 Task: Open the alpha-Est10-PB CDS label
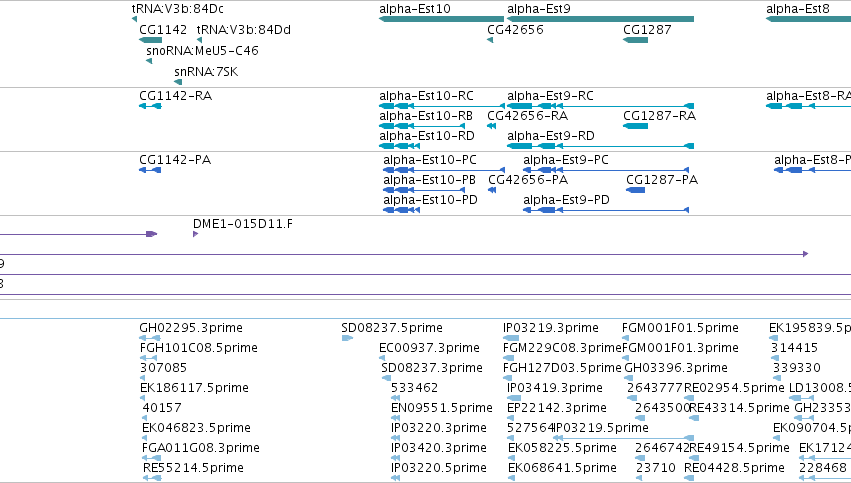tap(429, 180)
